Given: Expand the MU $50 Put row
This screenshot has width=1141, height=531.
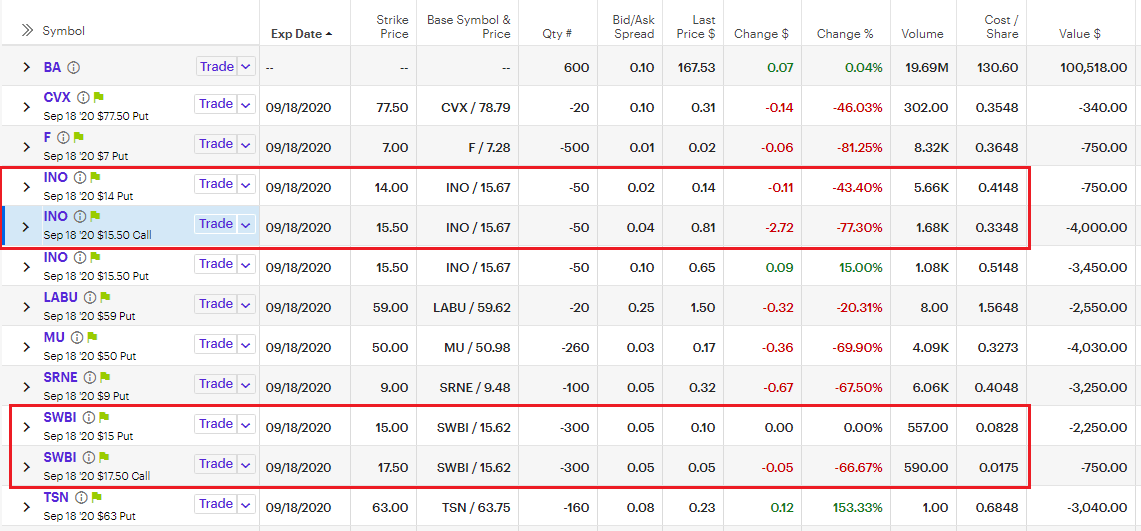Looking at the screenshot, I should click(27, 347).
